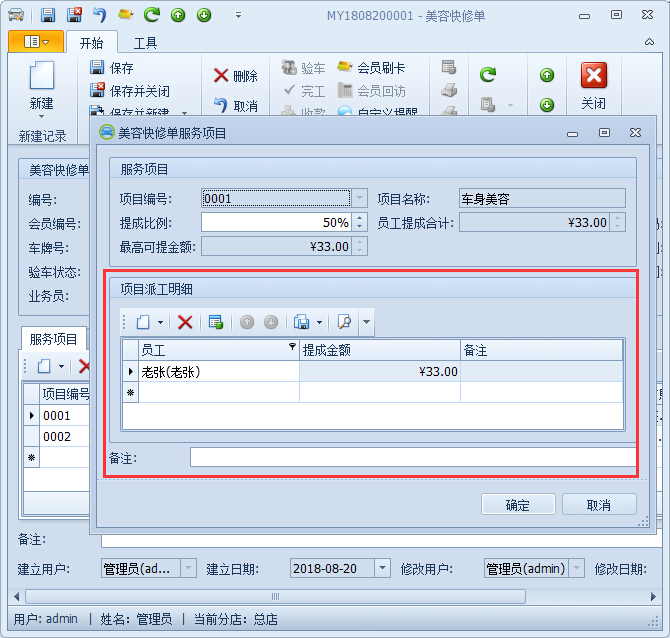
Task: Open the quick access toolbar customize dropdown
Action: (x=238, y=15)
